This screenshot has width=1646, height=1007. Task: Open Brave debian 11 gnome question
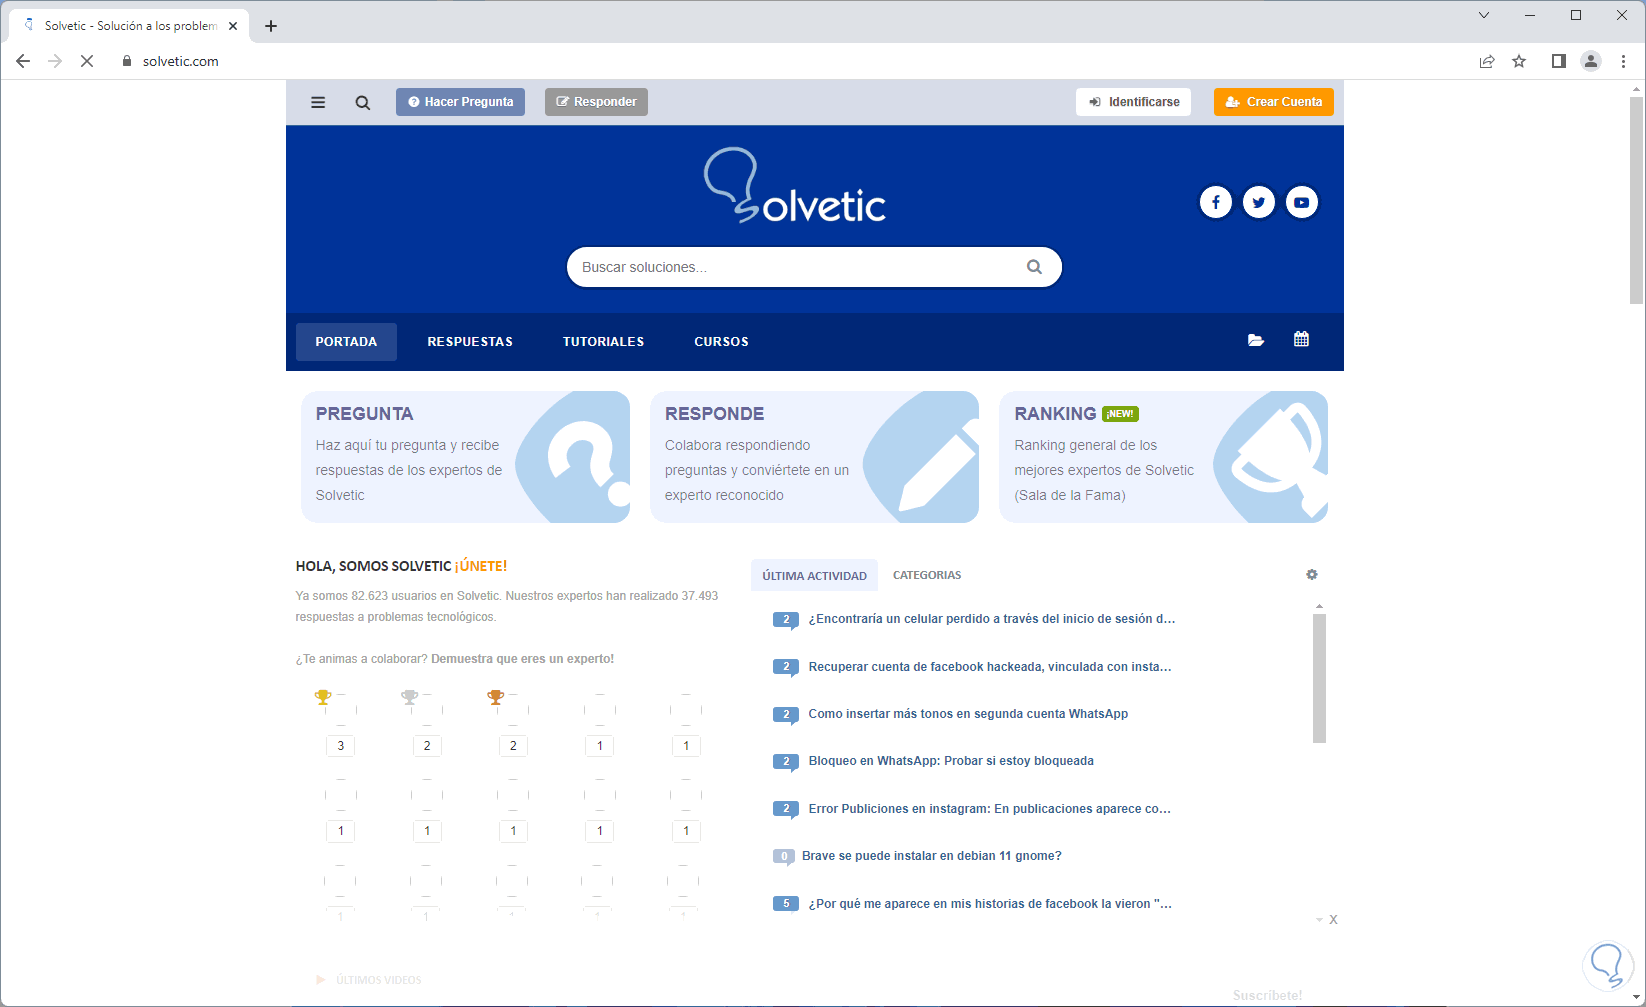coord(932,856)
